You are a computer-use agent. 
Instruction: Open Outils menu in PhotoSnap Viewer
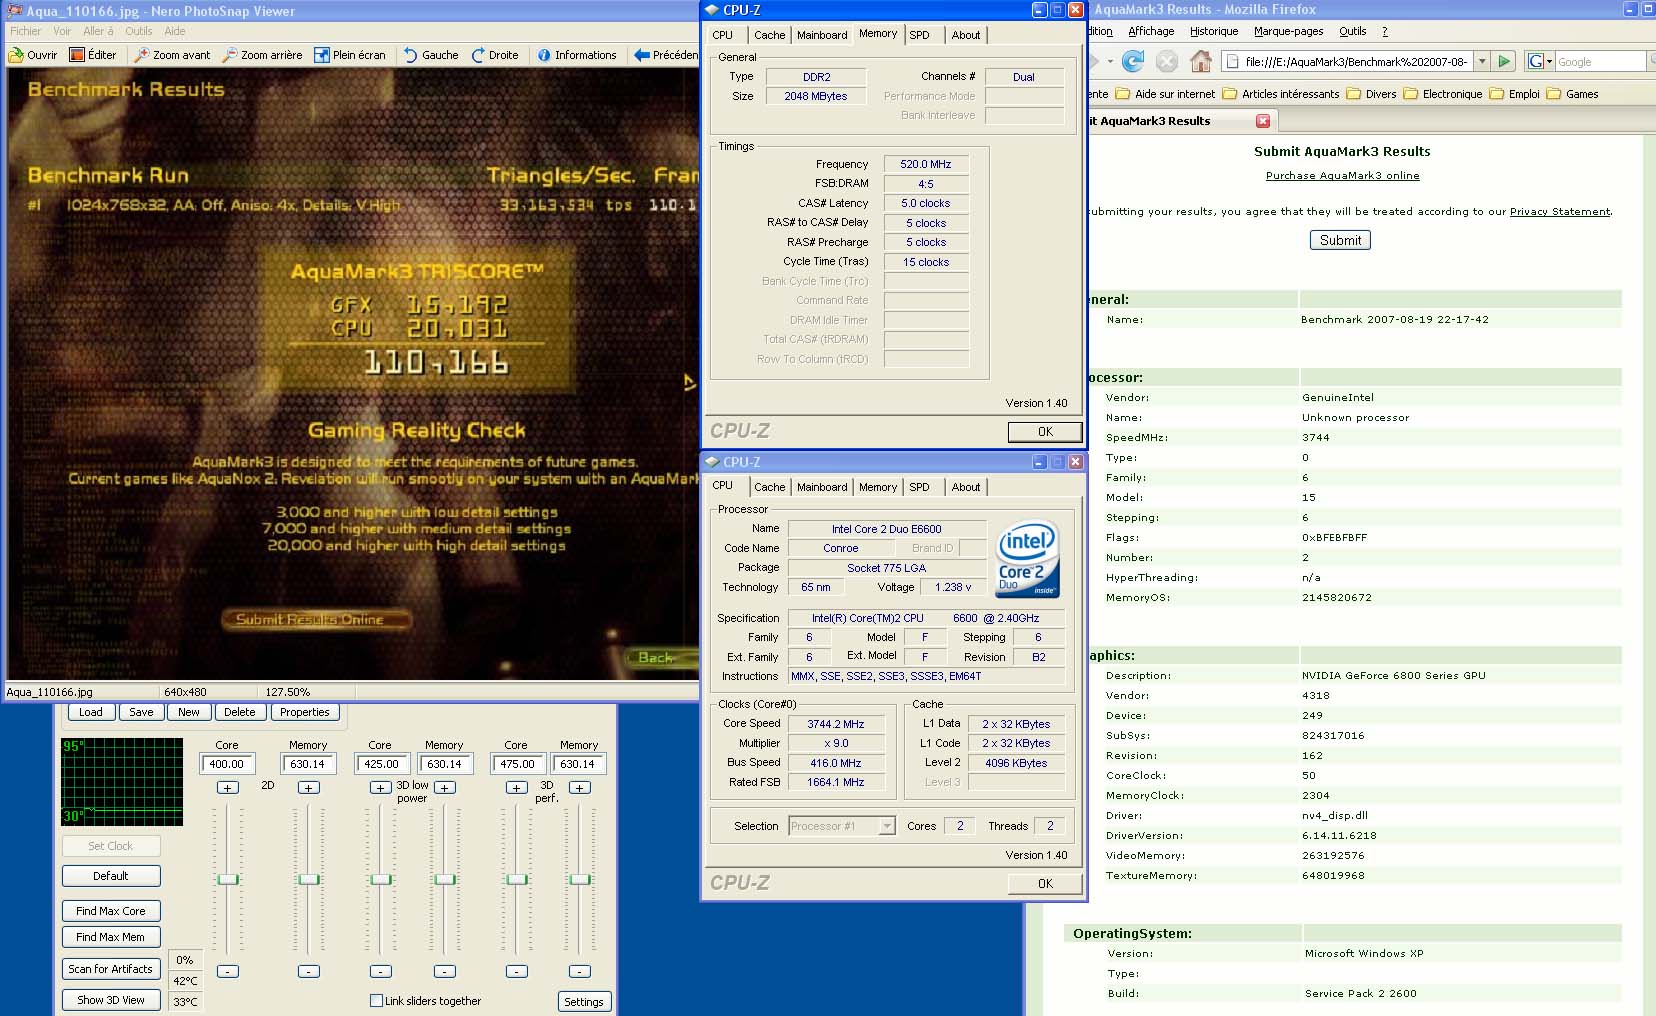coord(139,31)
